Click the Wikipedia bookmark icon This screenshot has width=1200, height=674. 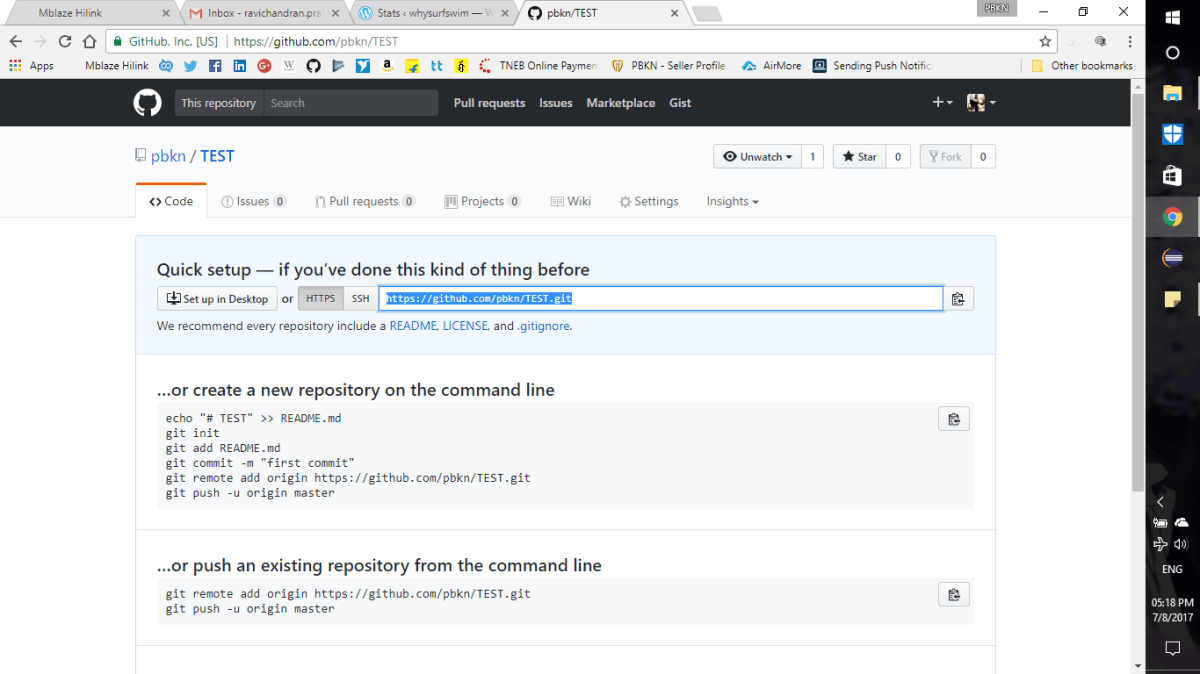point(288,65)
